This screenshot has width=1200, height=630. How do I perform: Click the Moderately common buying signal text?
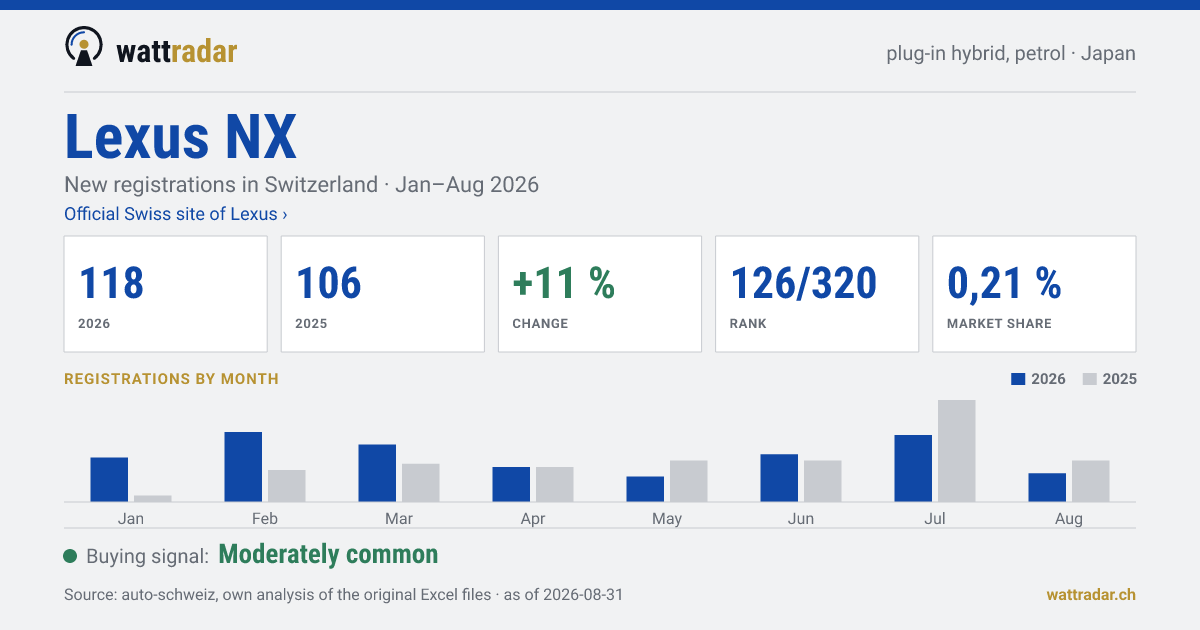tap(328, 555)
